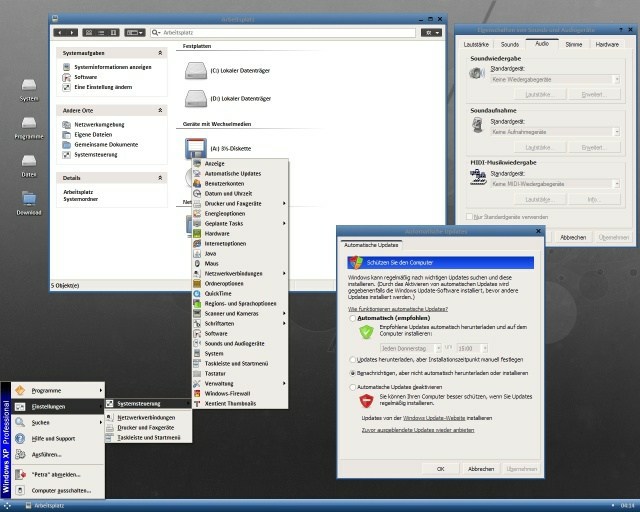Open the view options dropdown in explorer toolbar
The image size is (640, 512).
tap(135, 33)
